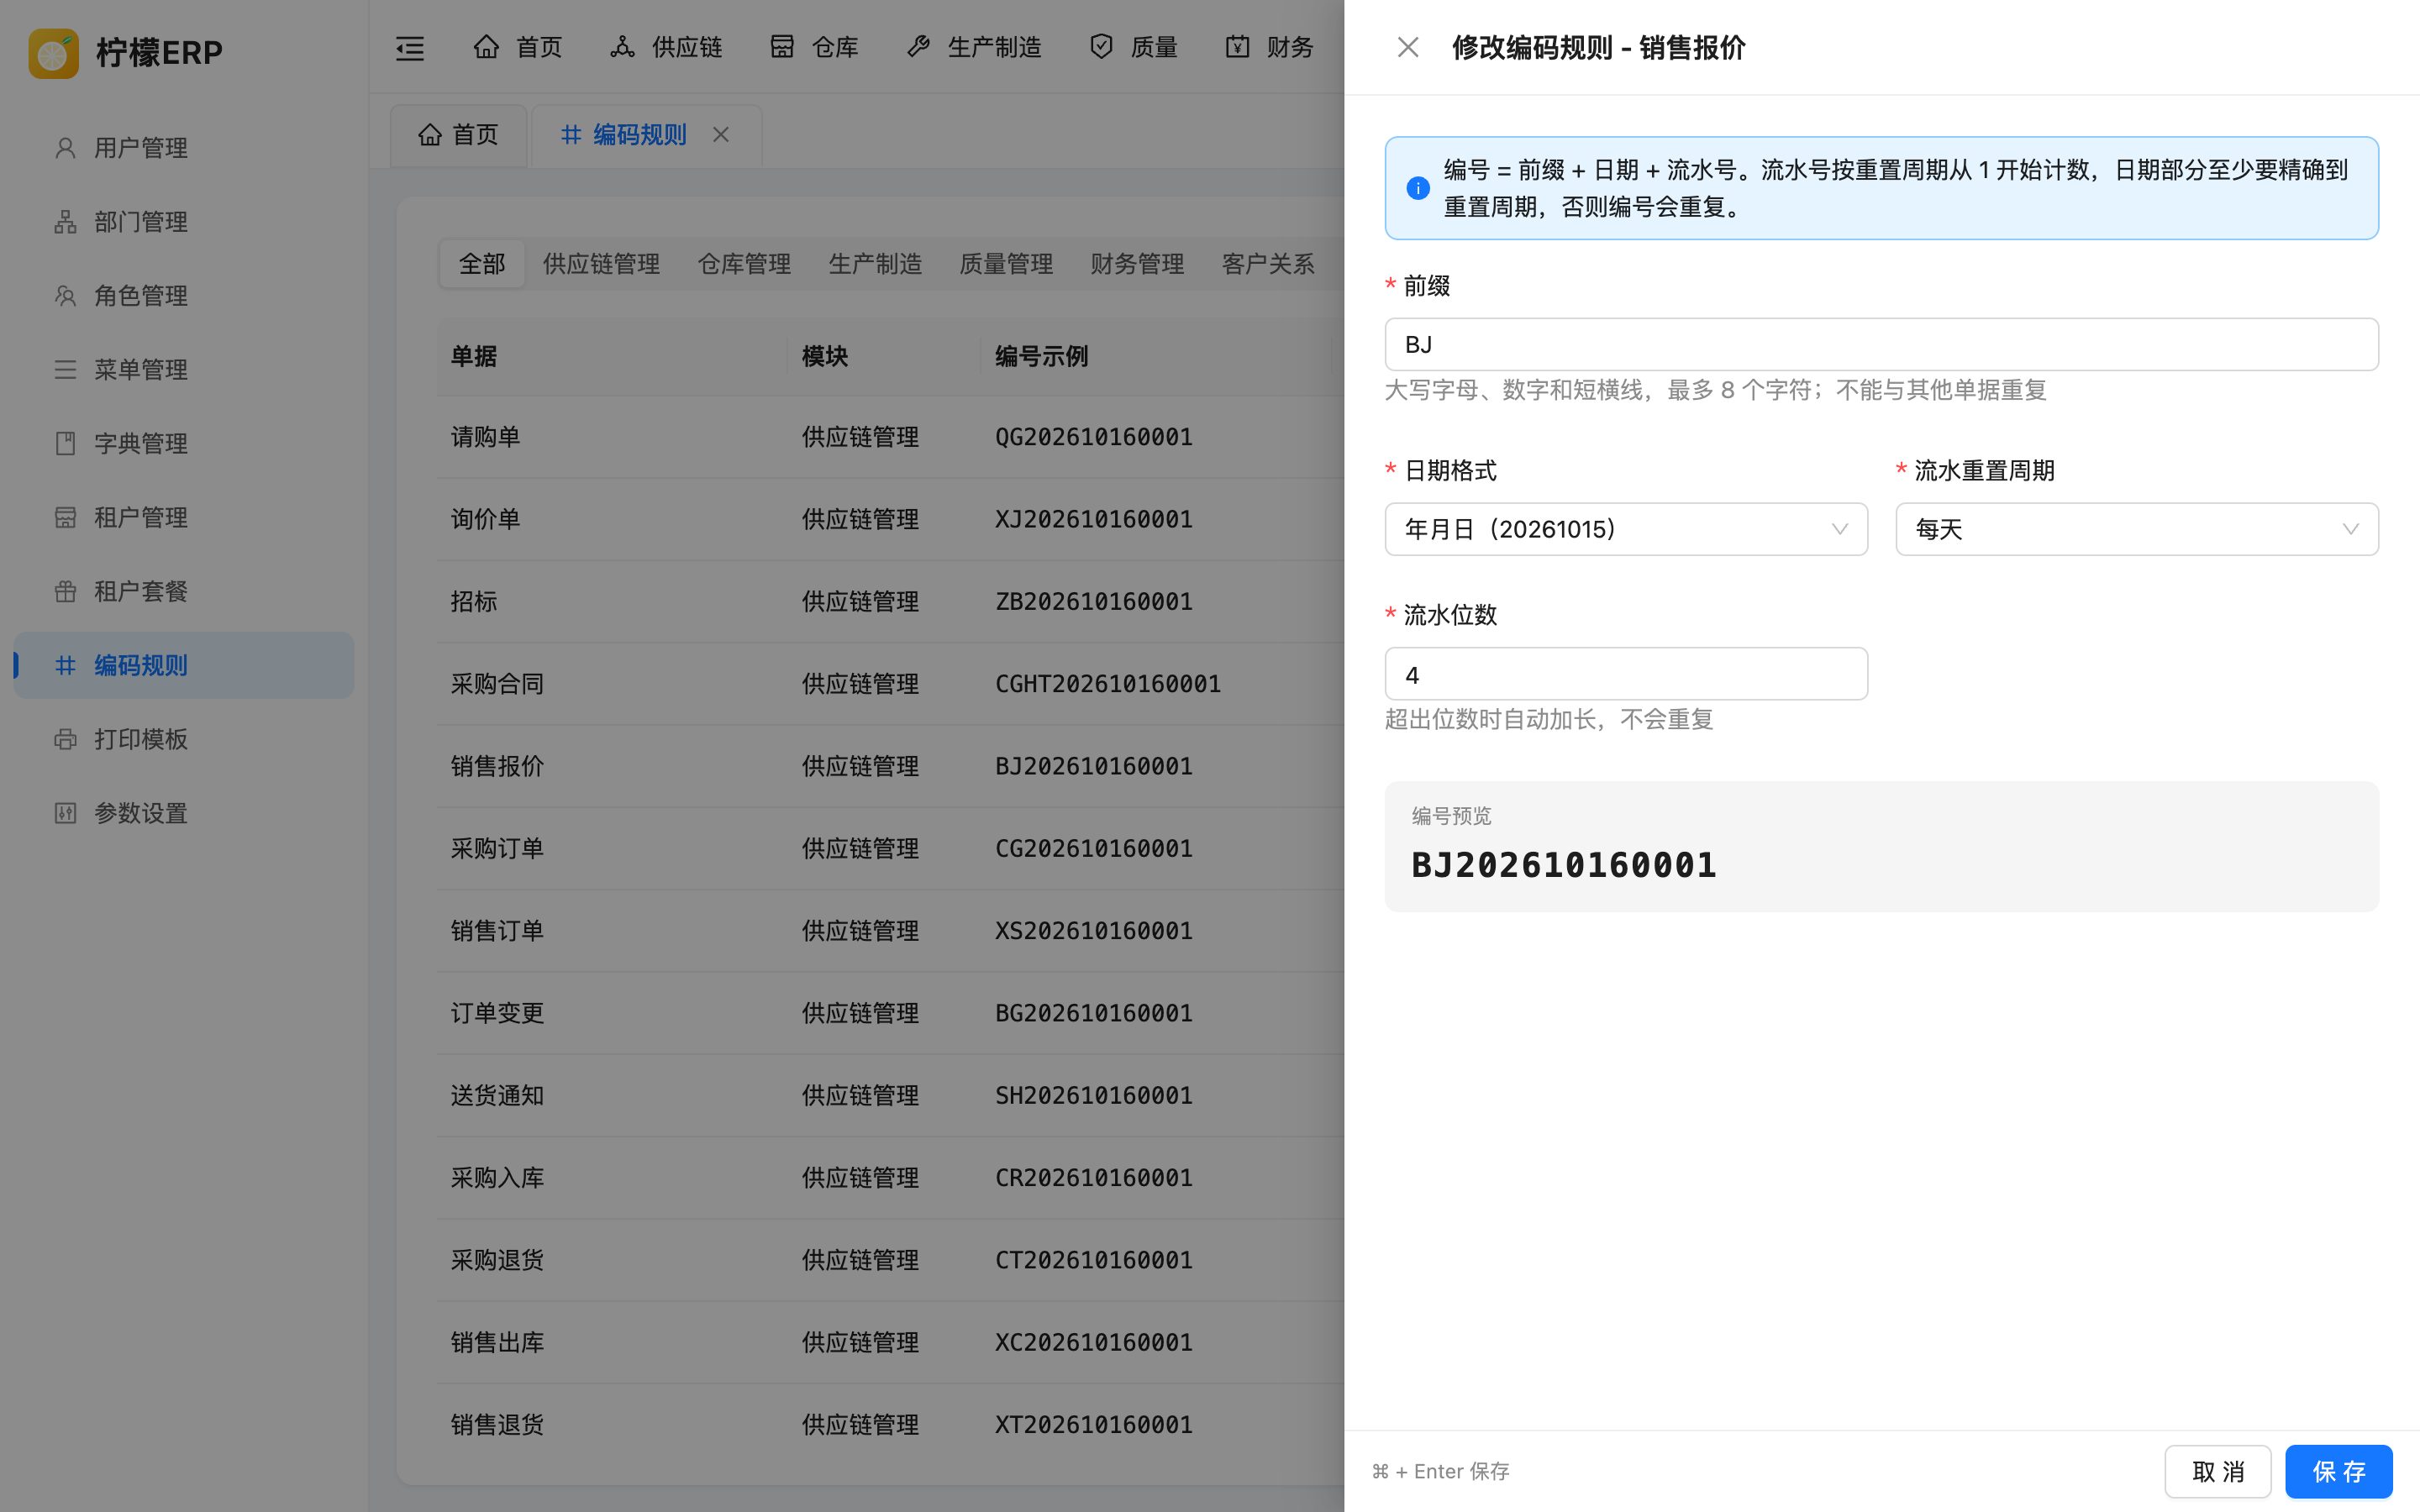This screenshot has width=2420, height=1512.
Task: Click the 取消 button
Action: 2218,1472
